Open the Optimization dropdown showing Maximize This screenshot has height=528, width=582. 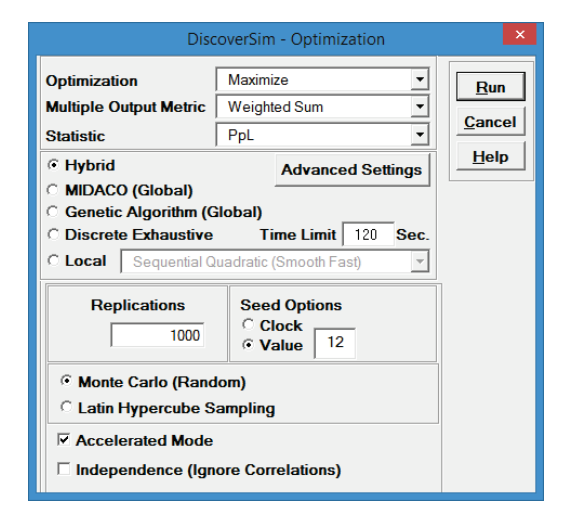point(322,79)
